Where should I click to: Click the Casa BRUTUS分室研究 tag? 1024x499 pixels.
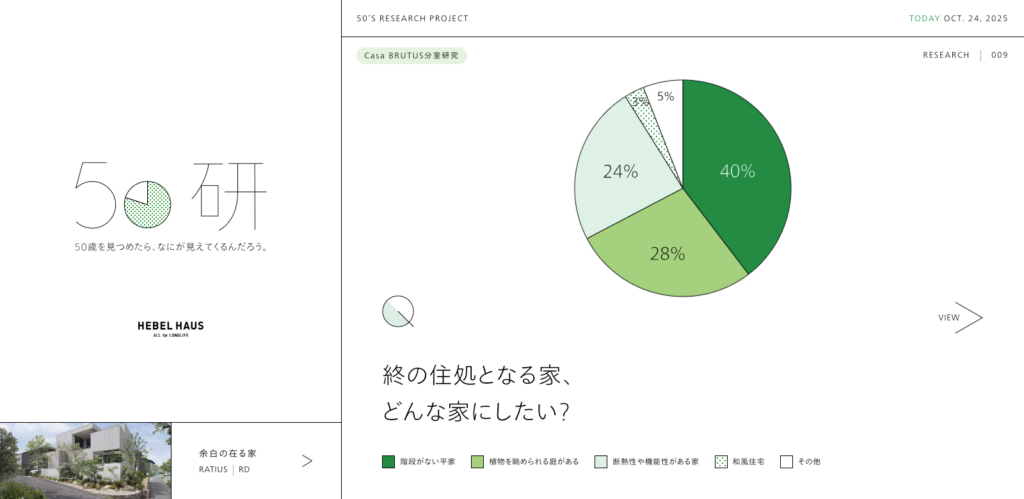(x=411, y=56)
